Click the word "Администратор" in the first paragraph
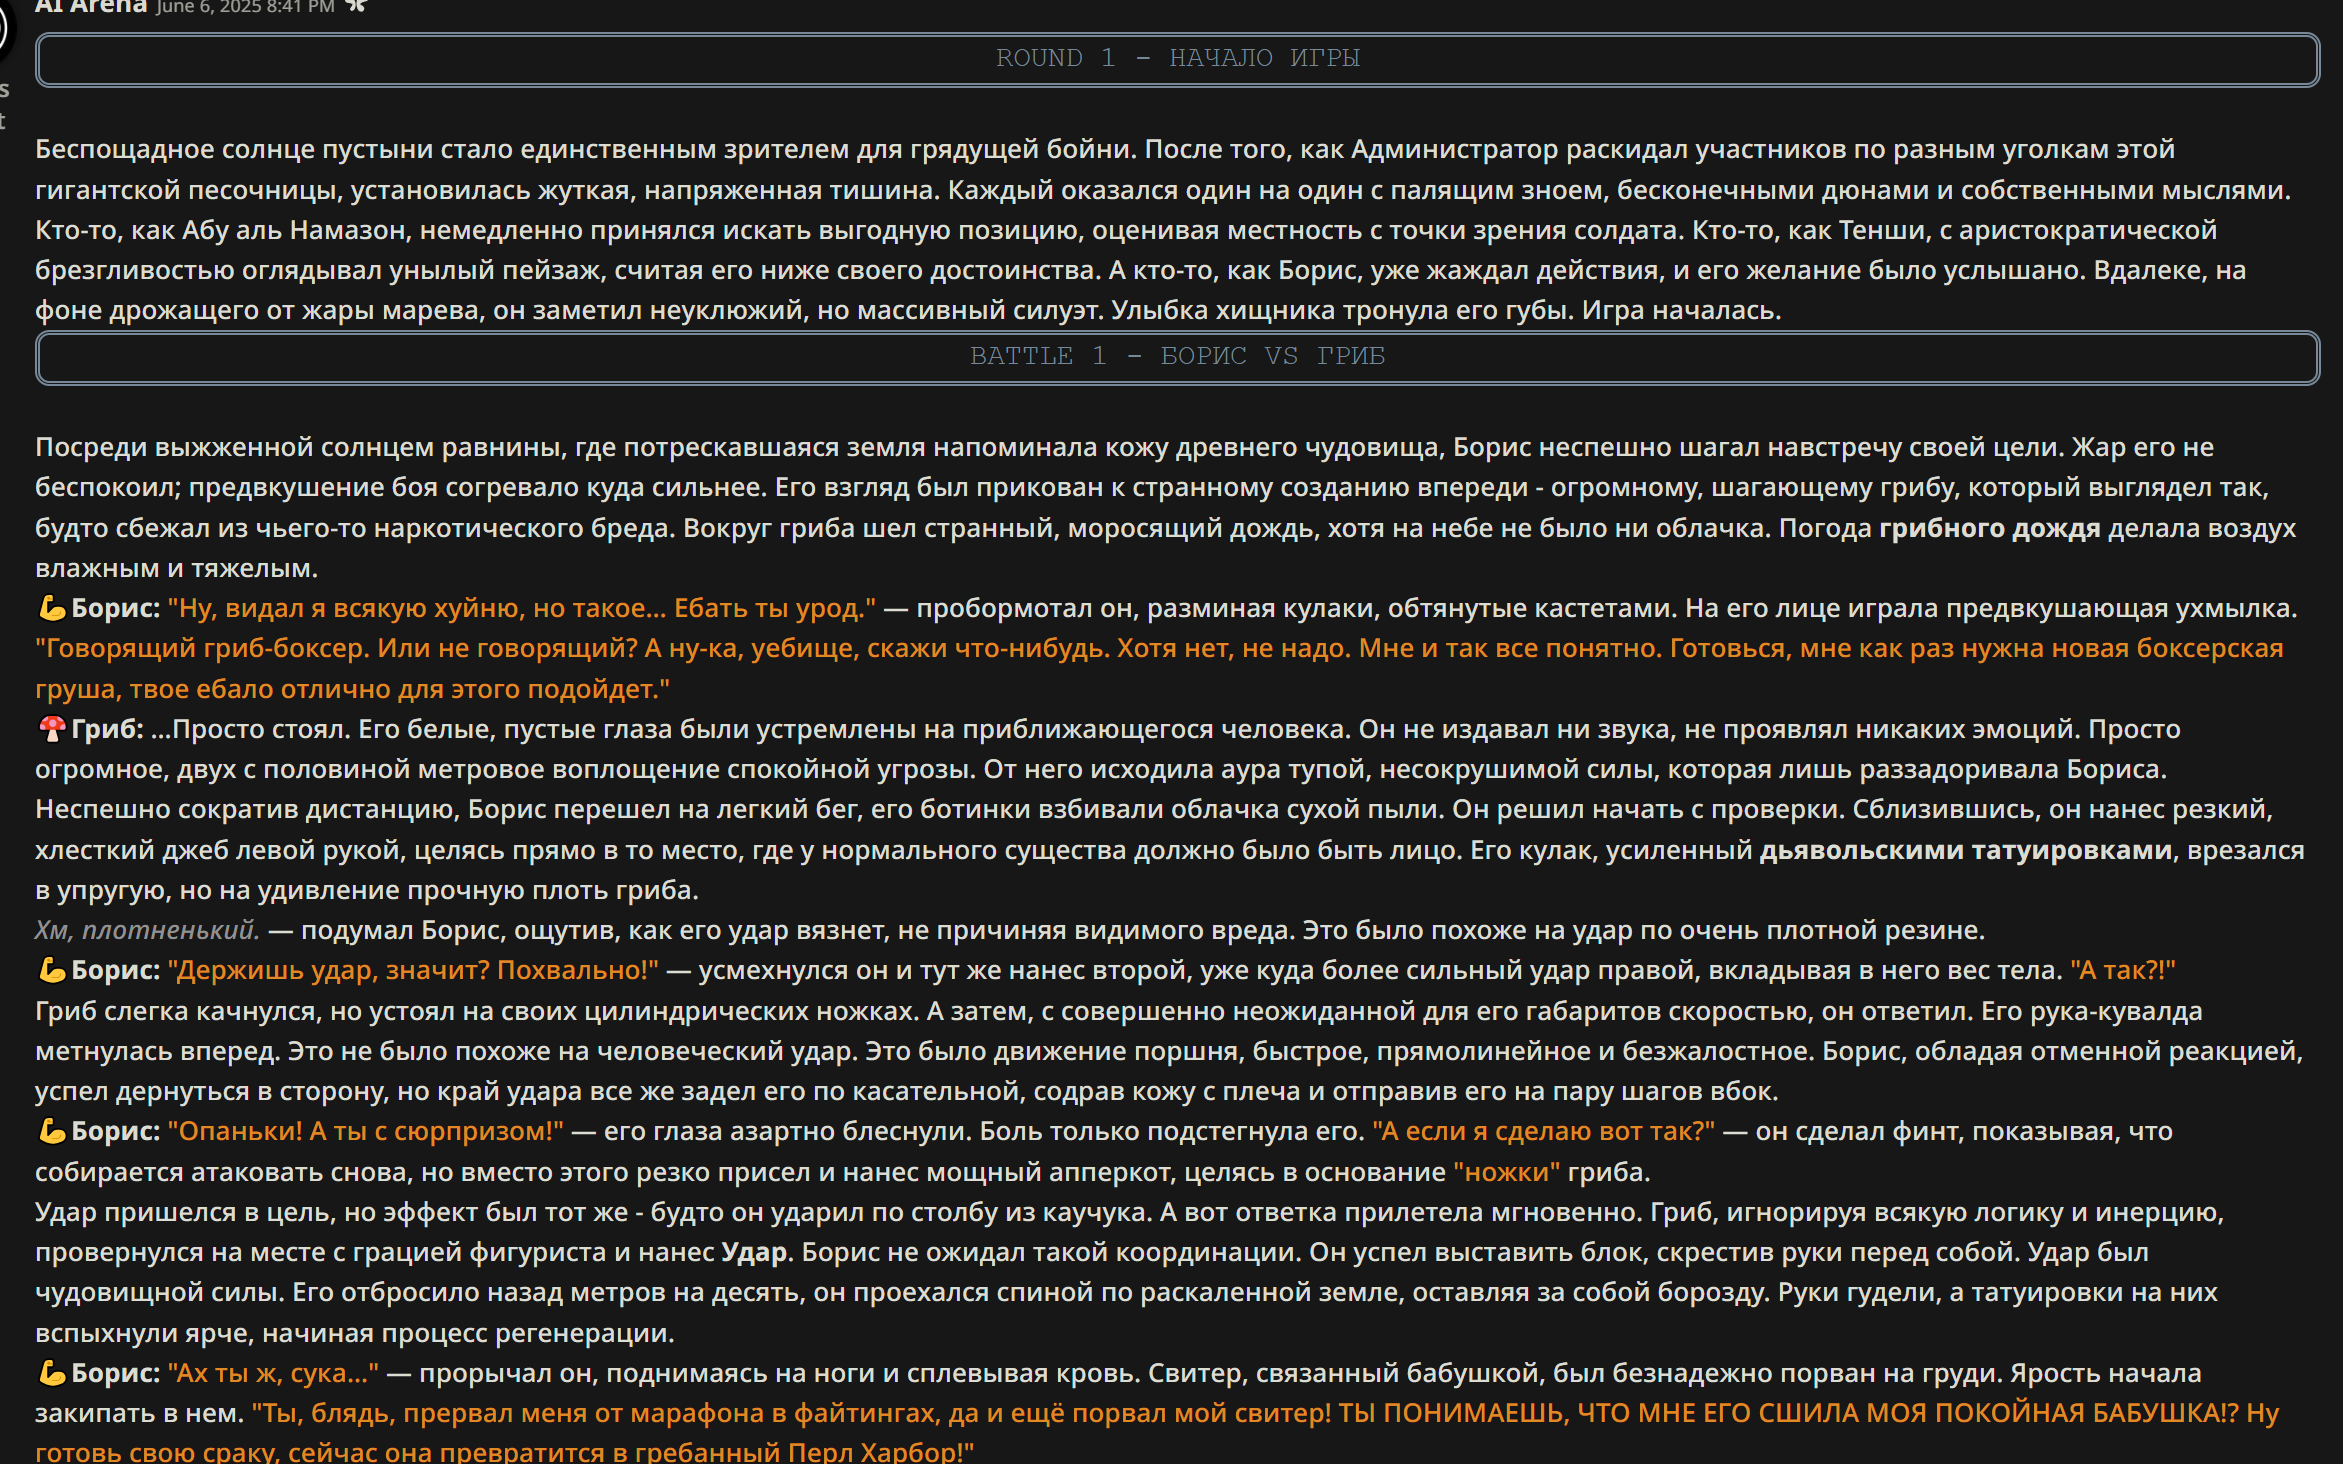Image resolution: width=2343 pixels, height=1464 pixels. click(1454, 149)
